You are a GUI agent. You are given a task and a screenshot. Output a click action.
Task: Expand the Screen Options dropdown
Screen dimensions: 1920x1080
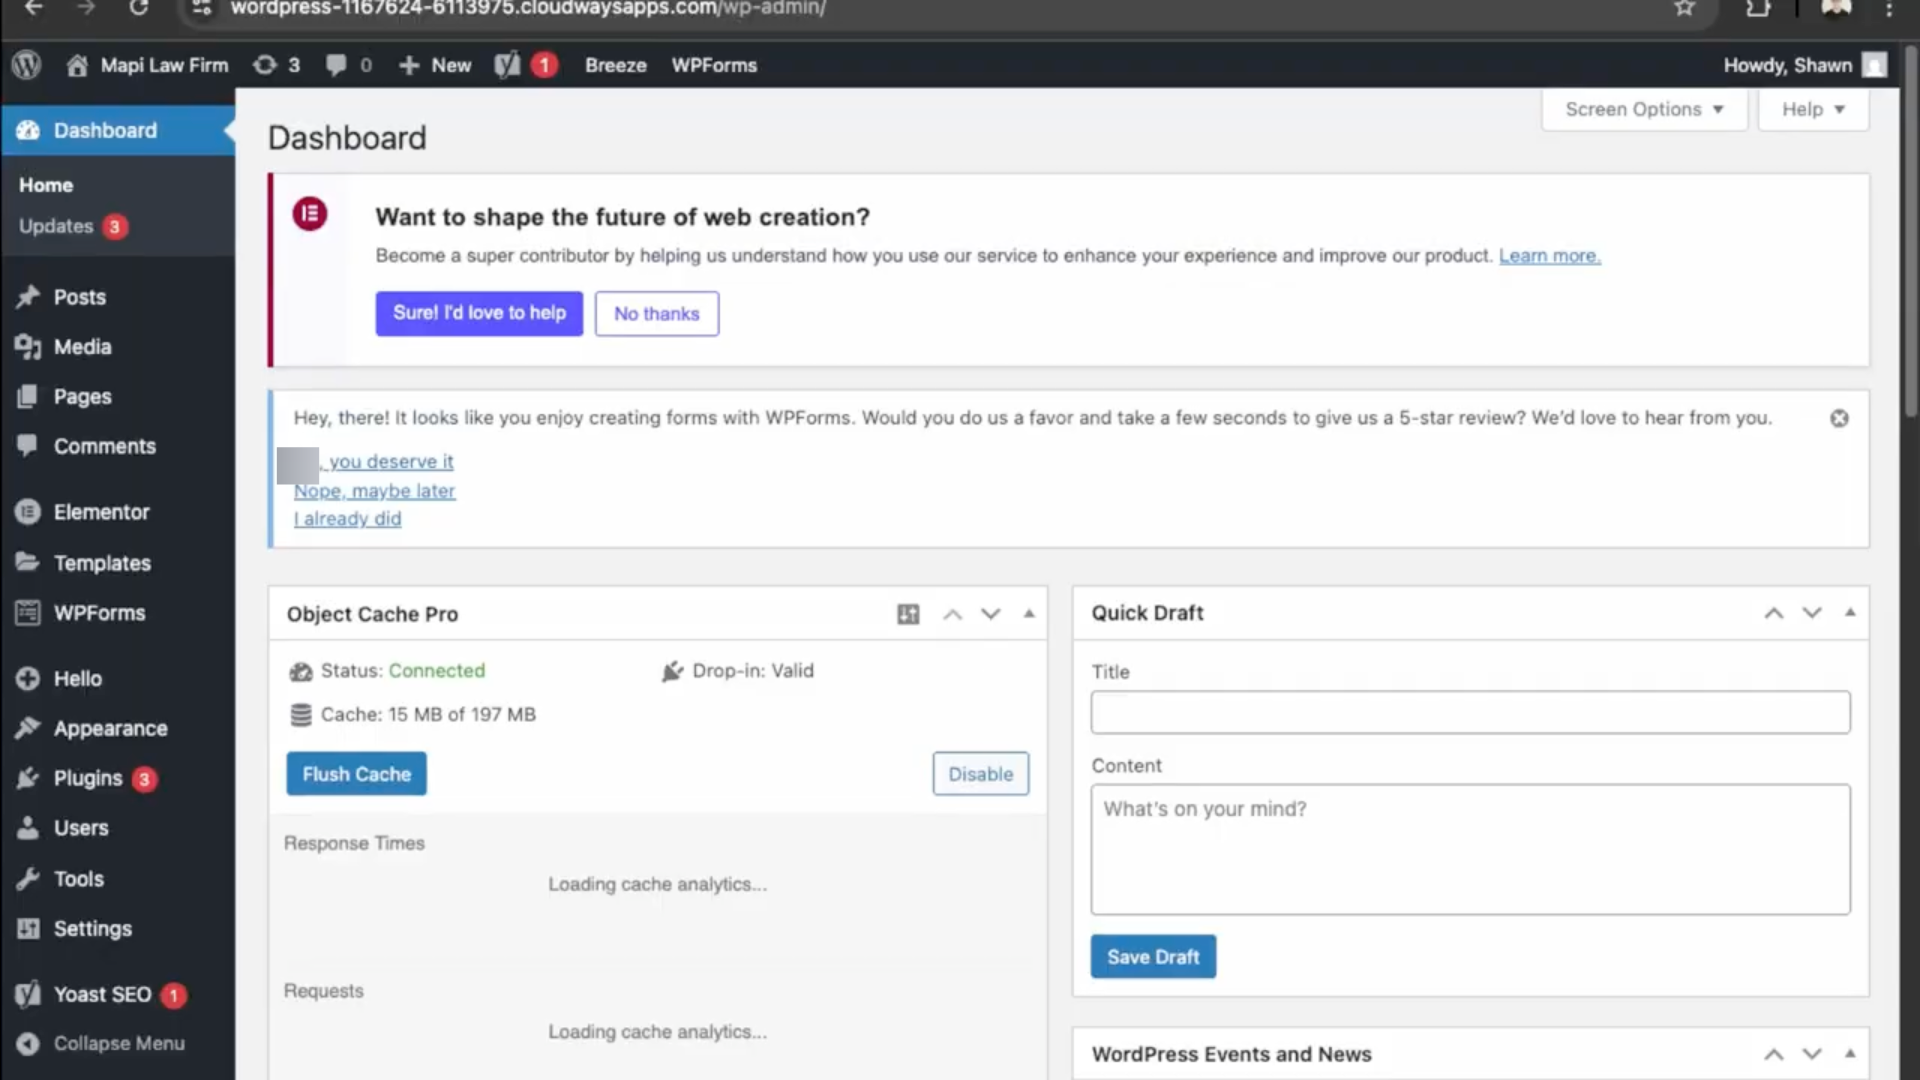(1643, 109)
